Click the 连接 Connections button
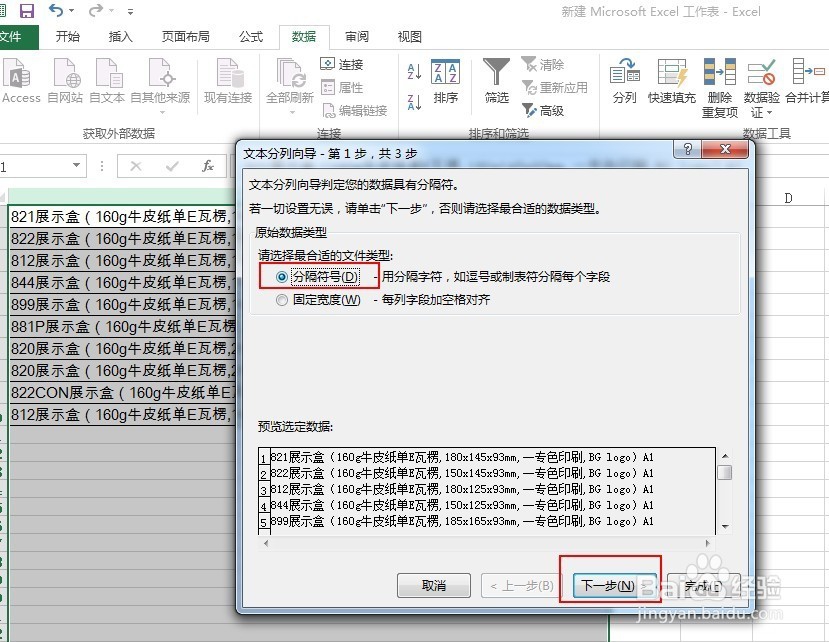This screenshot has width=829, height=642. (342, 65)
